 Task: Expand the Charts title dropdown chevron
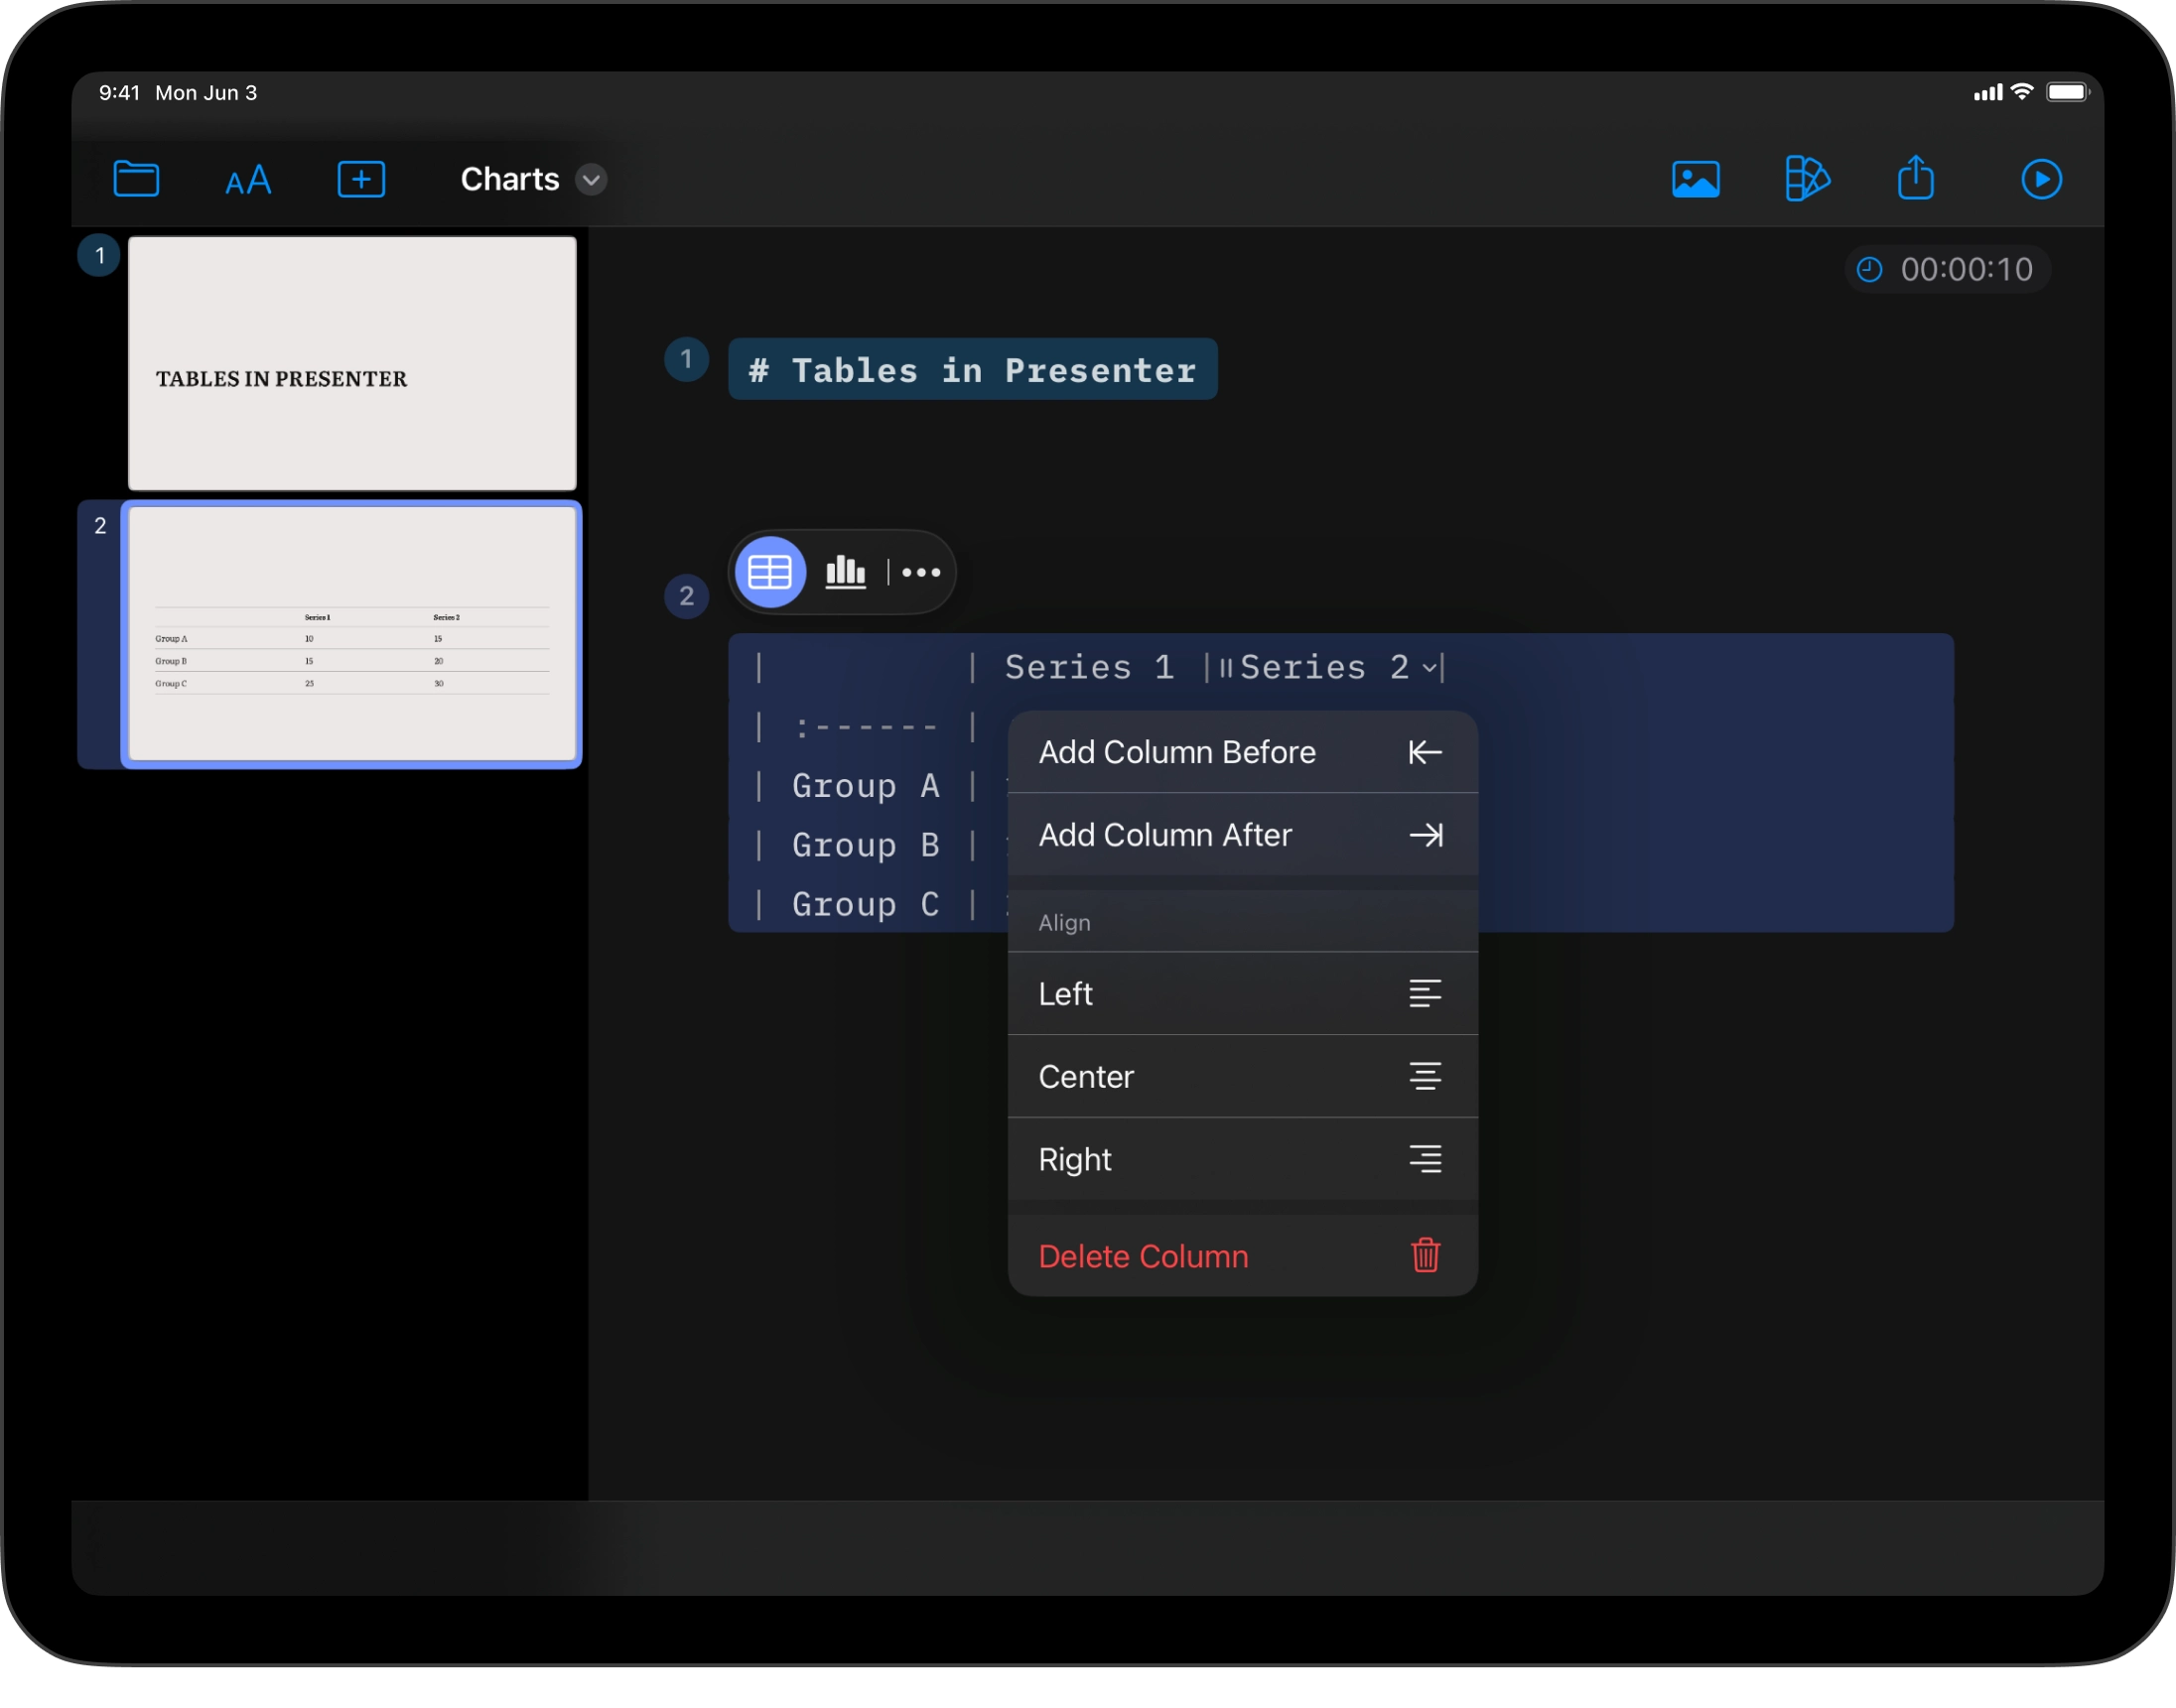click(591, 180)
